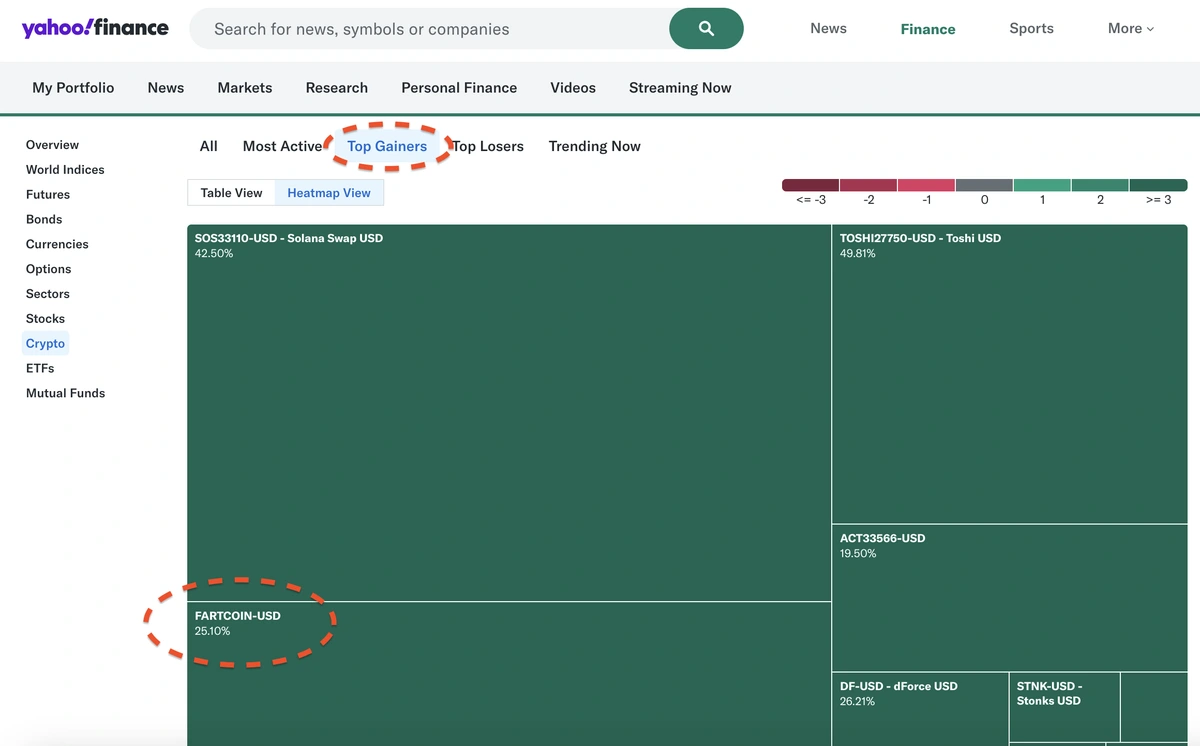Click the 26.21% value on dForce
This screenshot has width=1200, height=746.
pos(858,702)
